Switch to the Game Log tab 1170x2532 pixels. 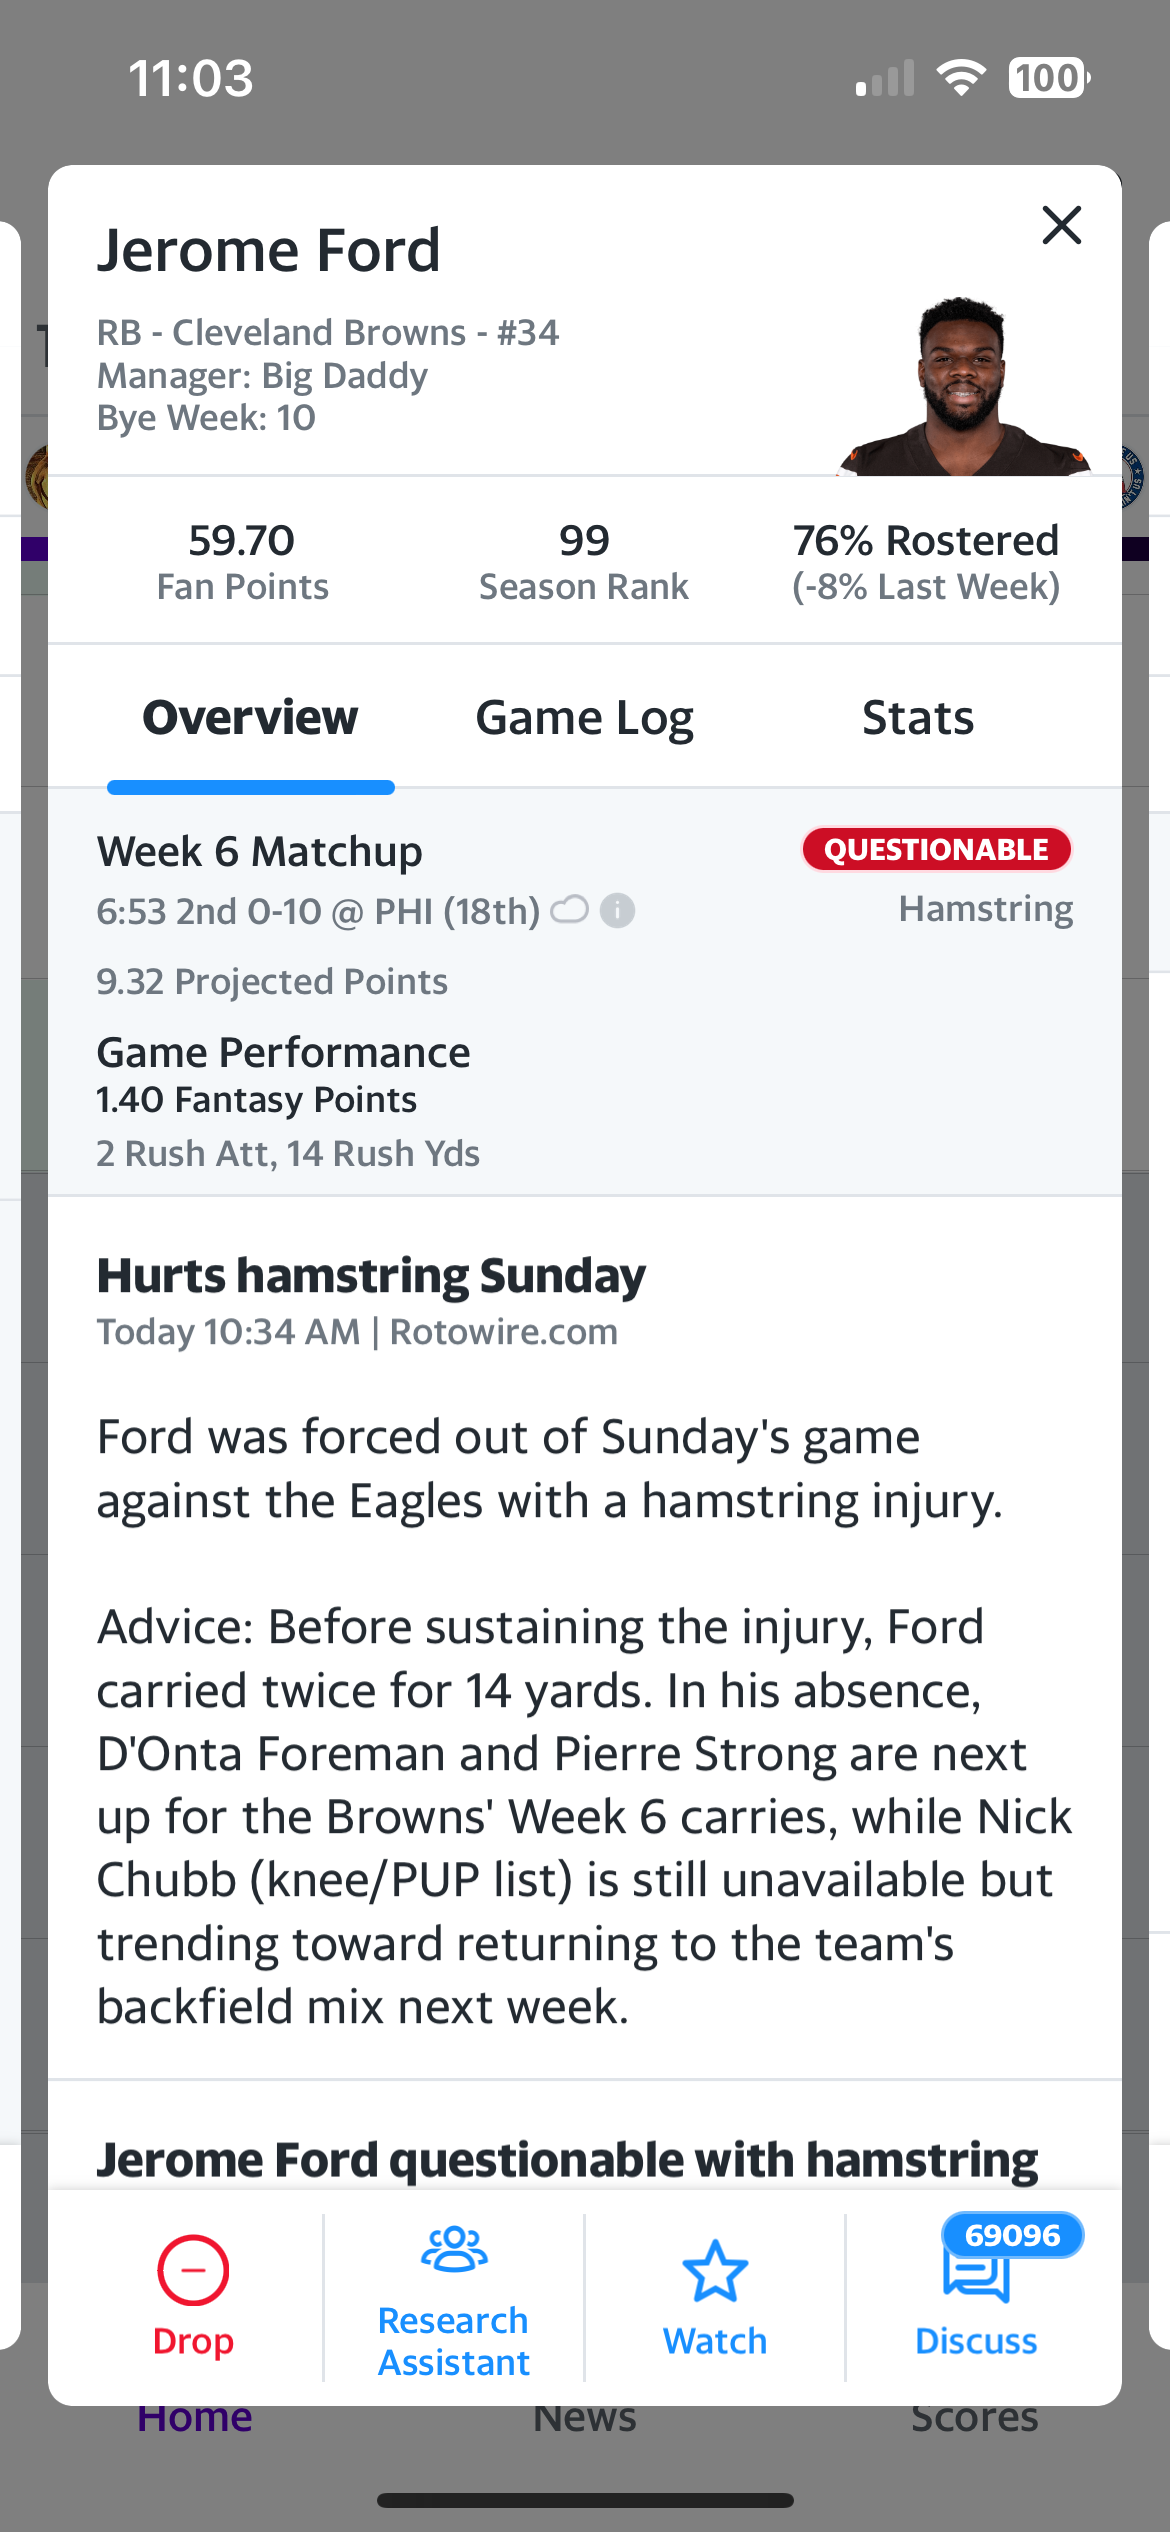point(584,718)
